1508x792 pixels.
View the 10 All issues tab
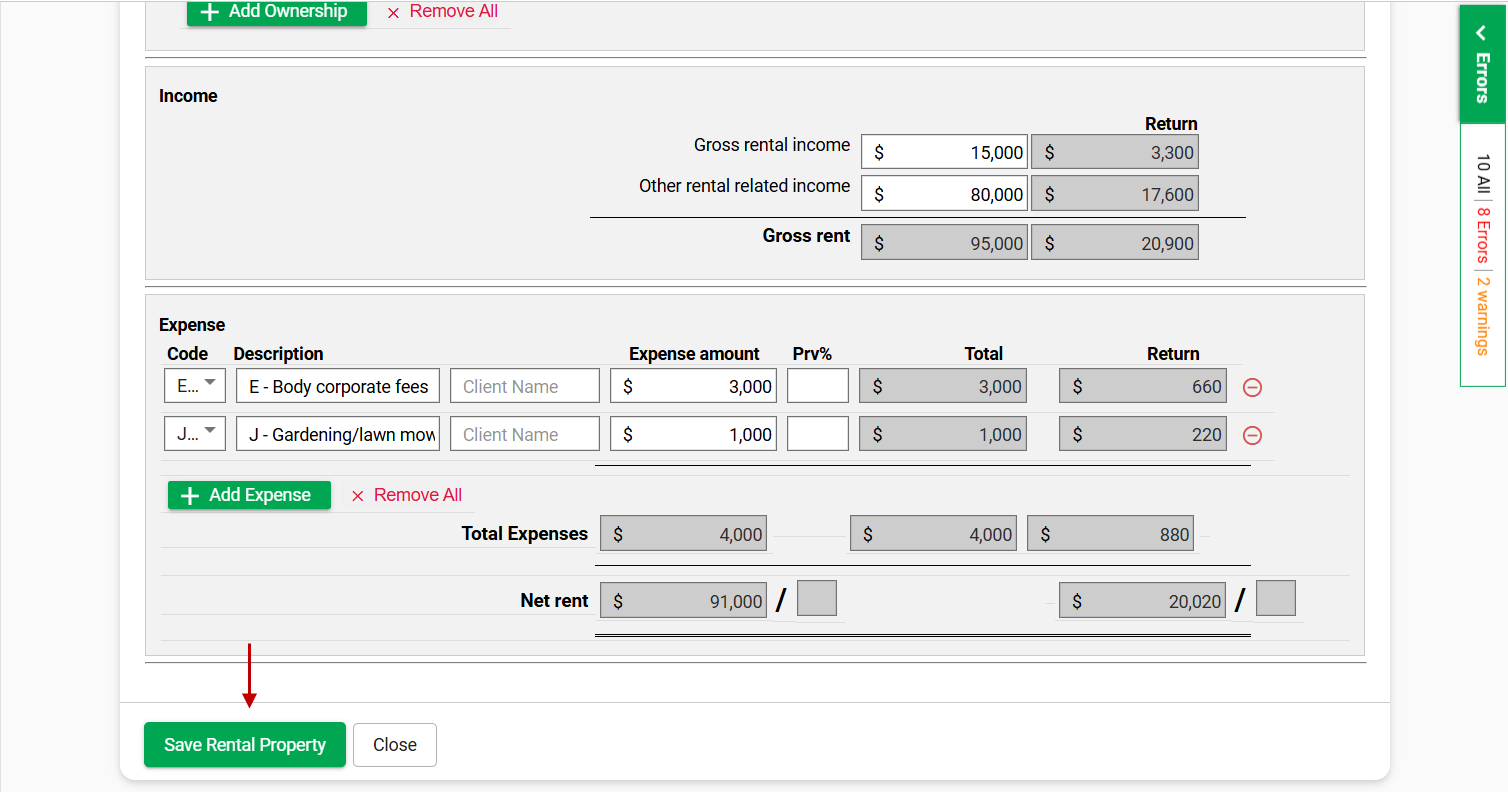pos(1482,174)
